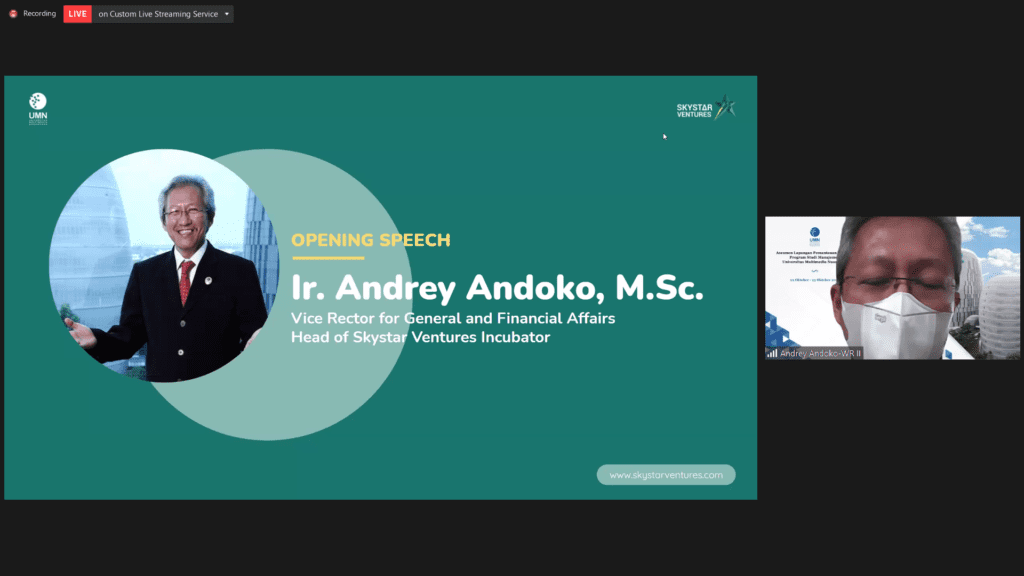The height and width of the screenshot is (576, 1024).
Task: Click the red LIVE badge
Action: pyautogui.click(x=77, y=14)
